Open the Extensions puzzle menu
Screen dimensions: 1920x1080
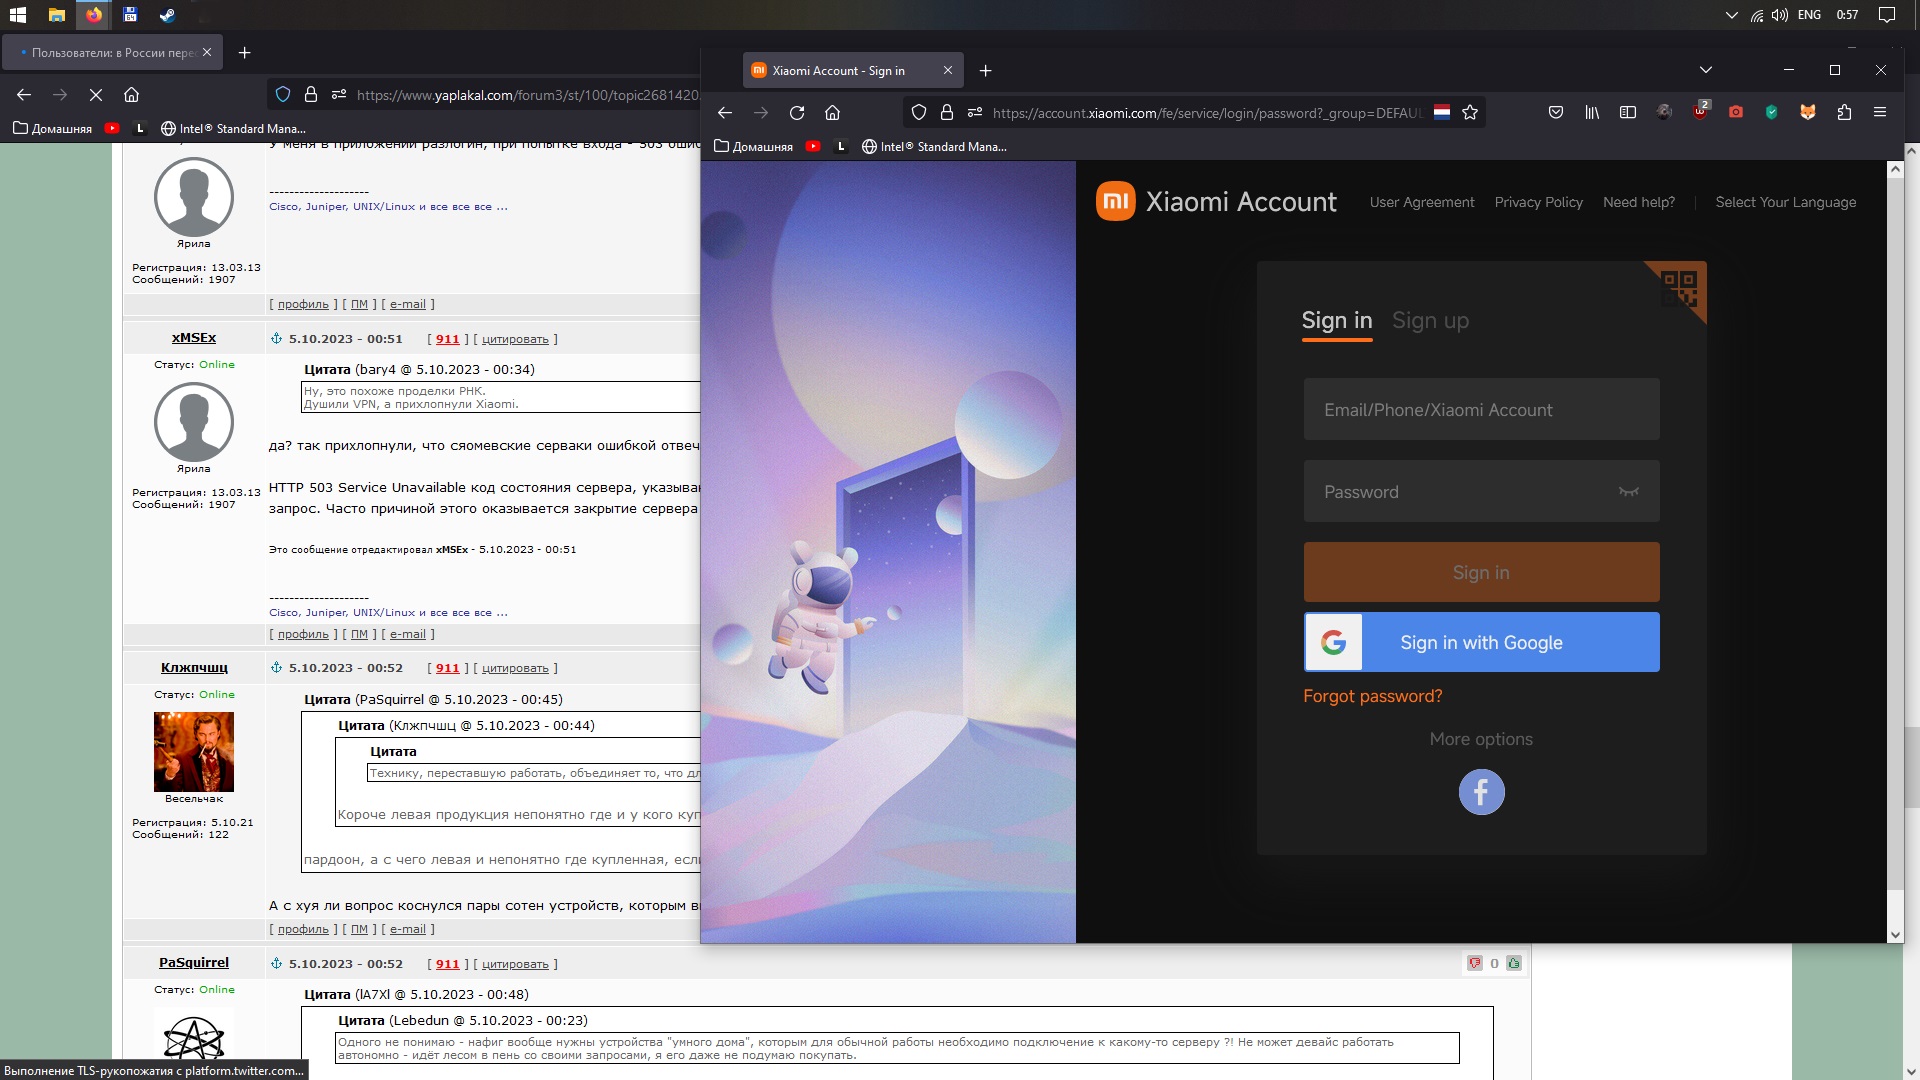tap(1844, 112)
